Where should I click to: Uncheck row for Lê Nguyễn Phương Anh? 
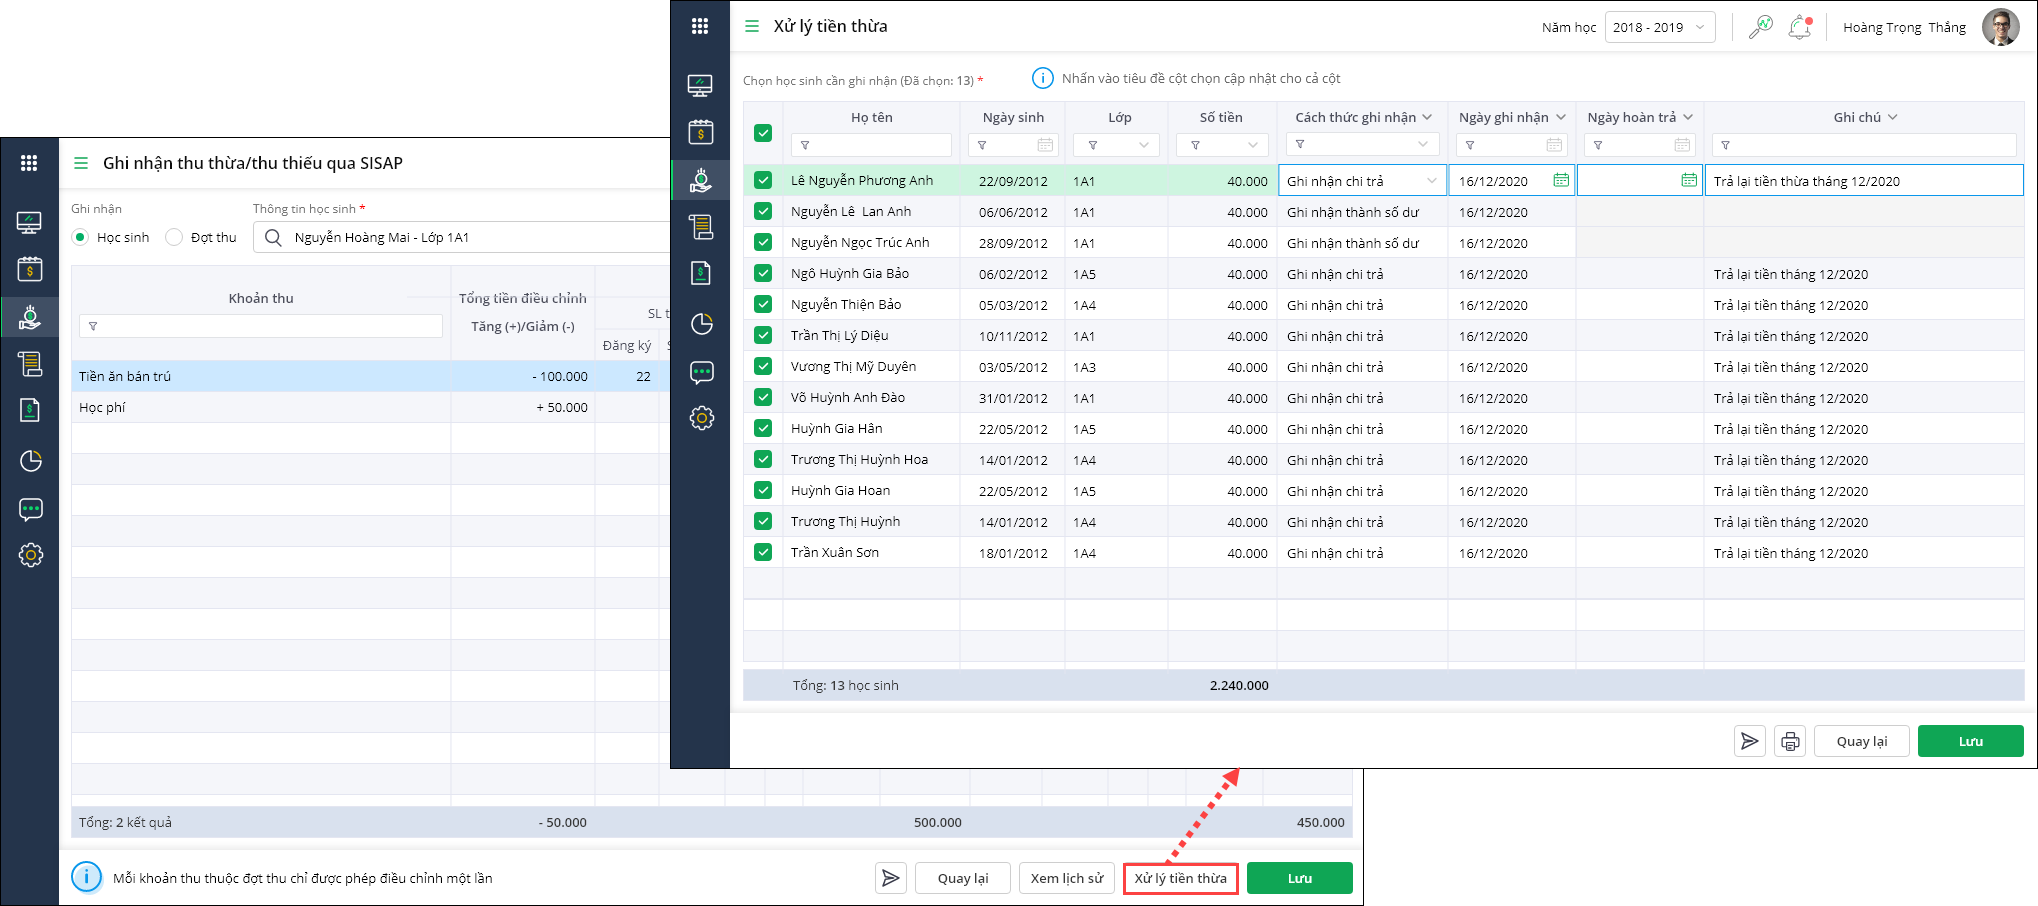pos(763,180)
